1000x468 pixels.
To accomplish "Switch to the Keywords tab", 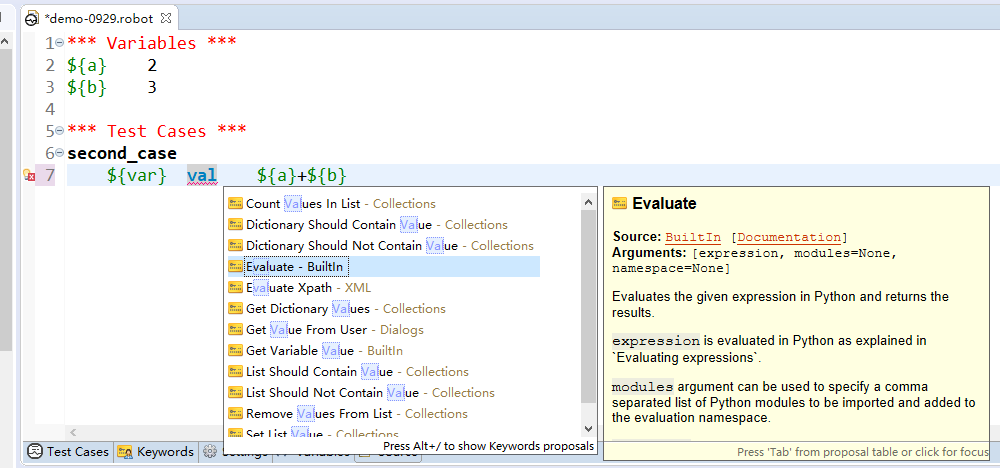I will 156,451.
